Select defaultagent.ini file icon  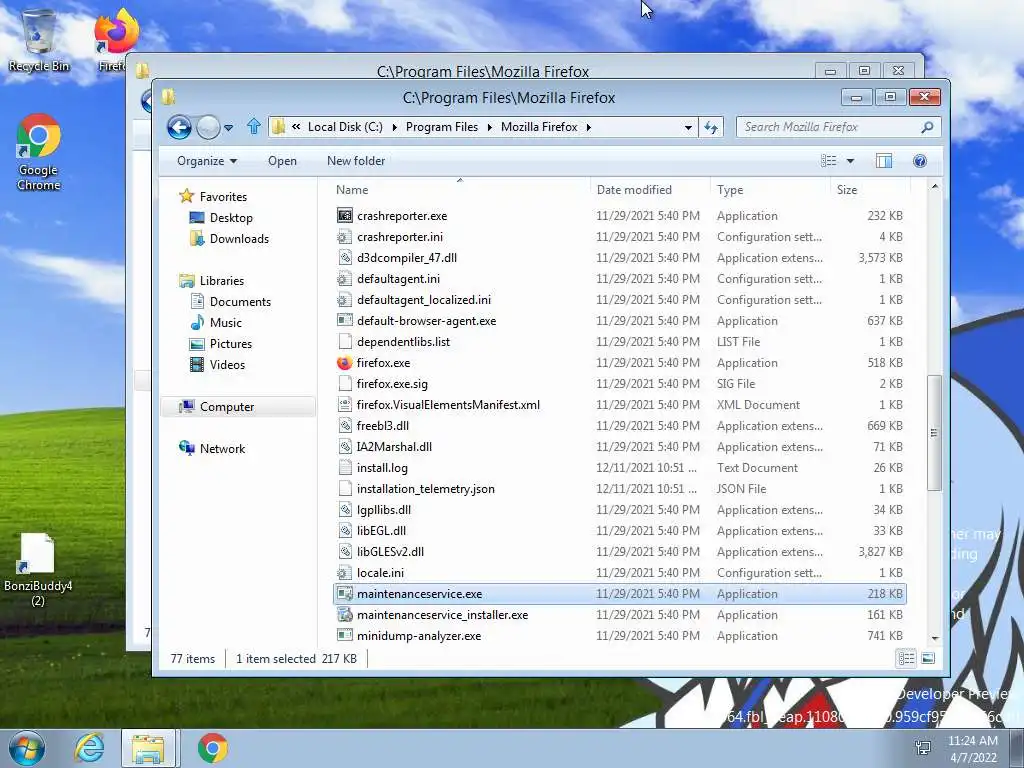coord(344,278)
